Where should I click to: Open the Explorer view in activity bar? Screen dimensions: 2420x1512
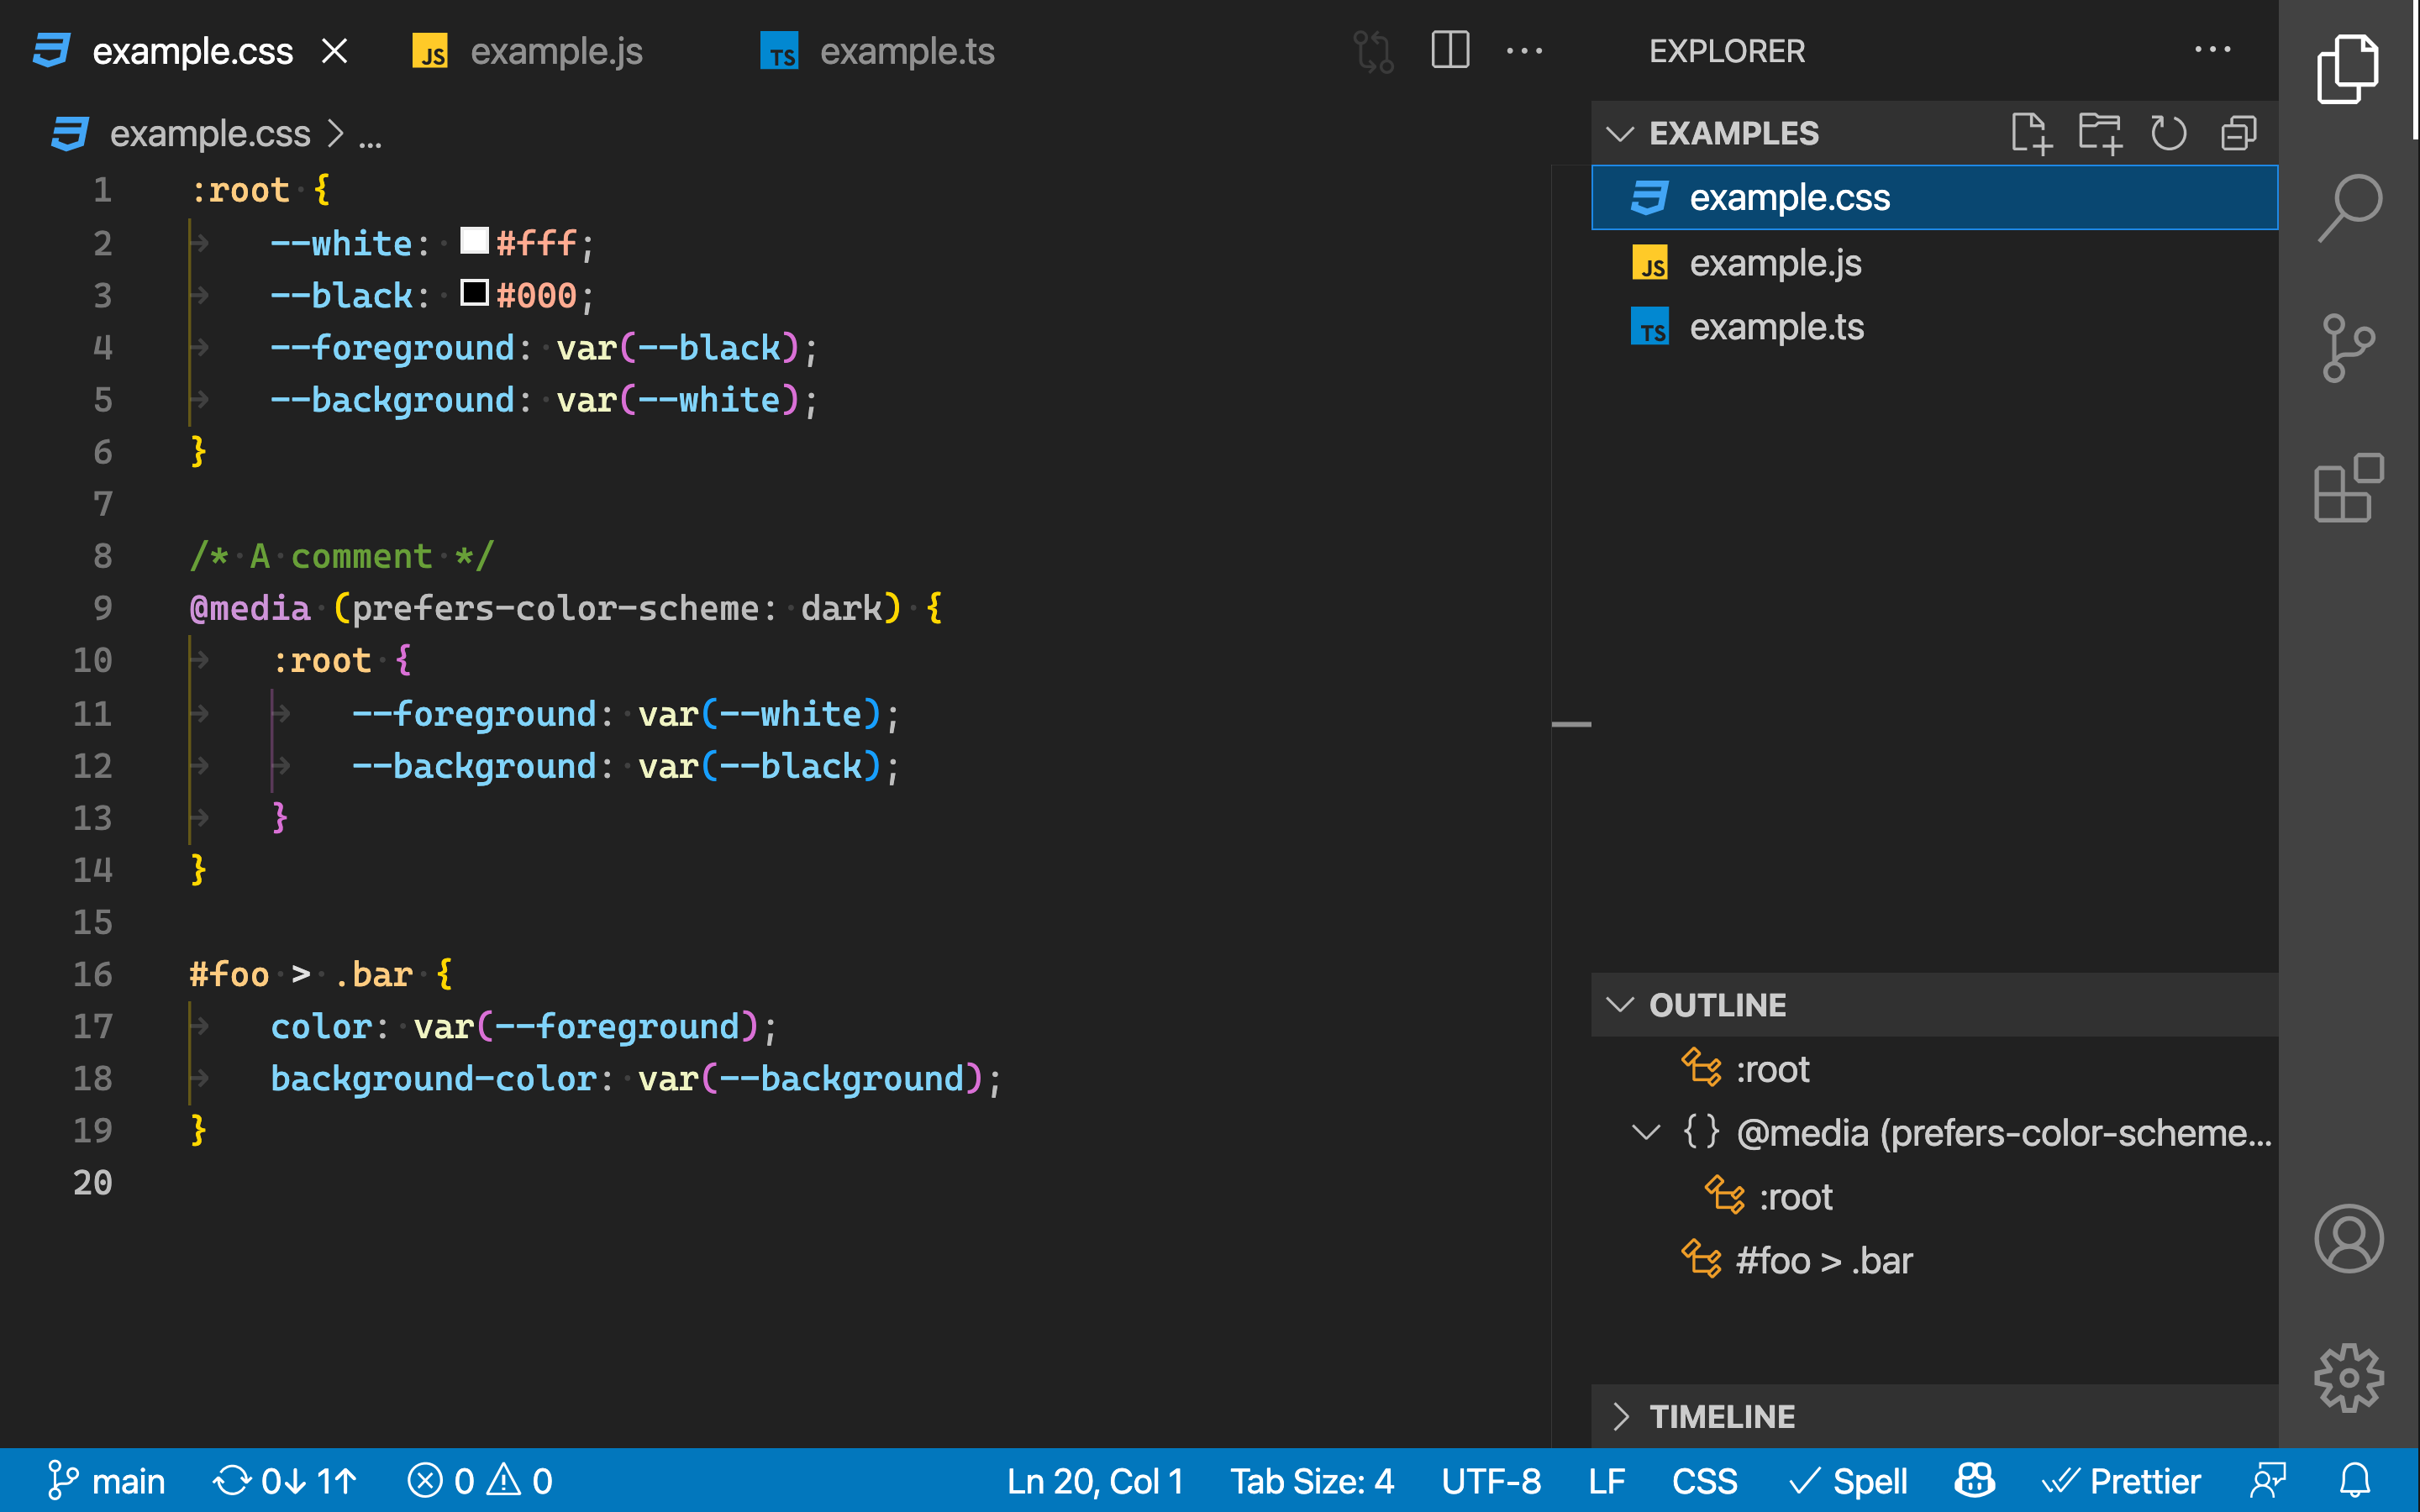pos(2348,69)
